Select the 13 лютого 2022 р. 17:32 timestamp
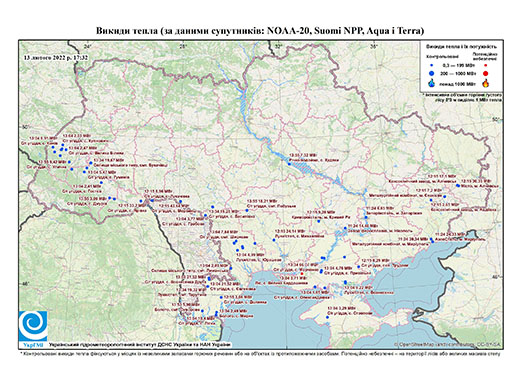Image resolution: width=520 pixels, height=368 pixels. 56,57
